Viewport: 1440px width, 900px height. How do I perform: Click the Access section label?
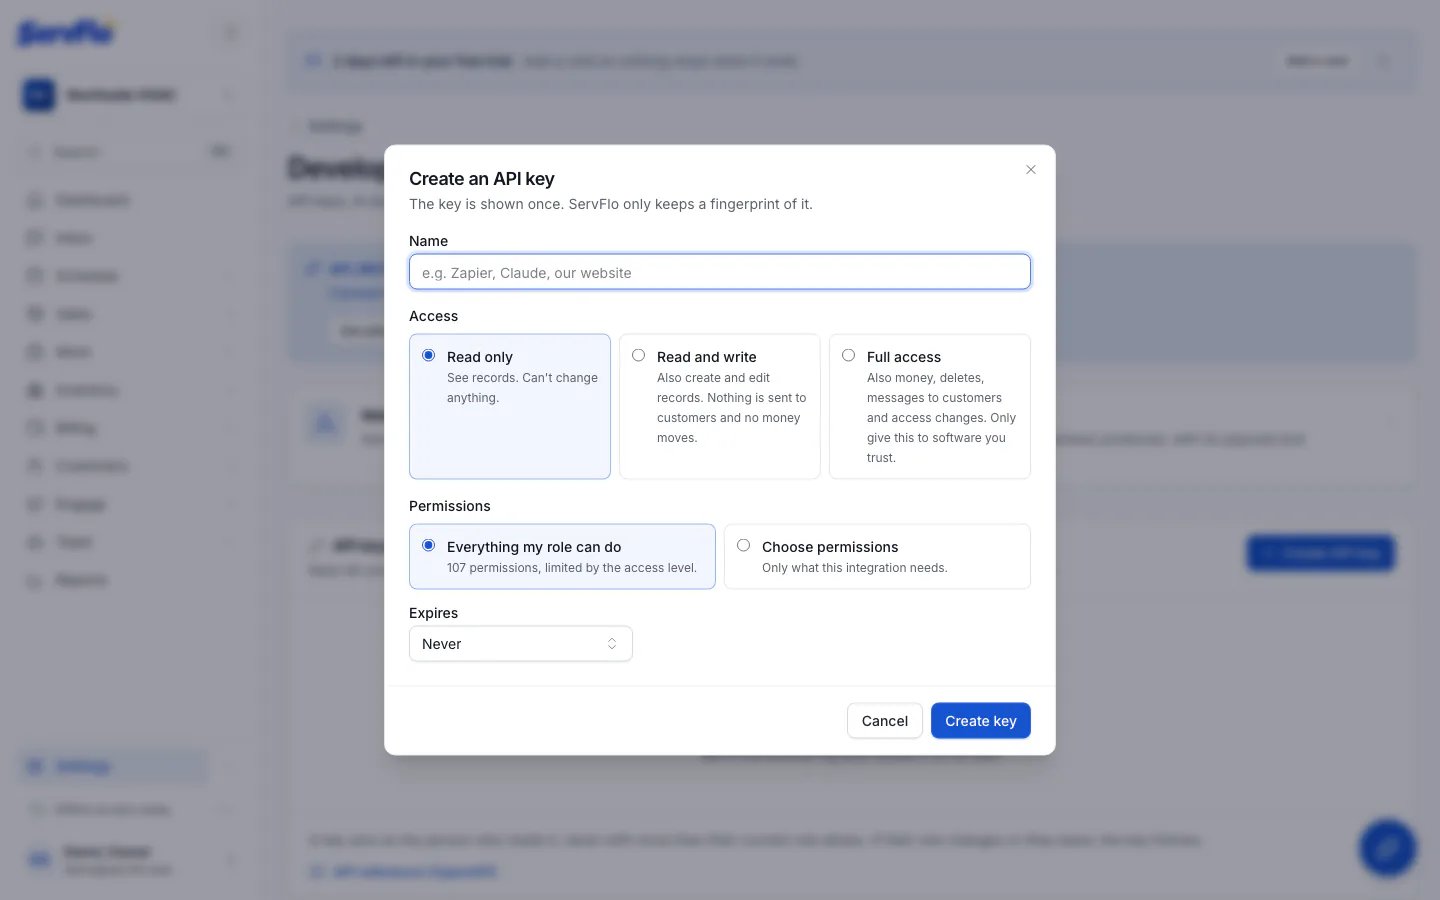tap(434, 316)
